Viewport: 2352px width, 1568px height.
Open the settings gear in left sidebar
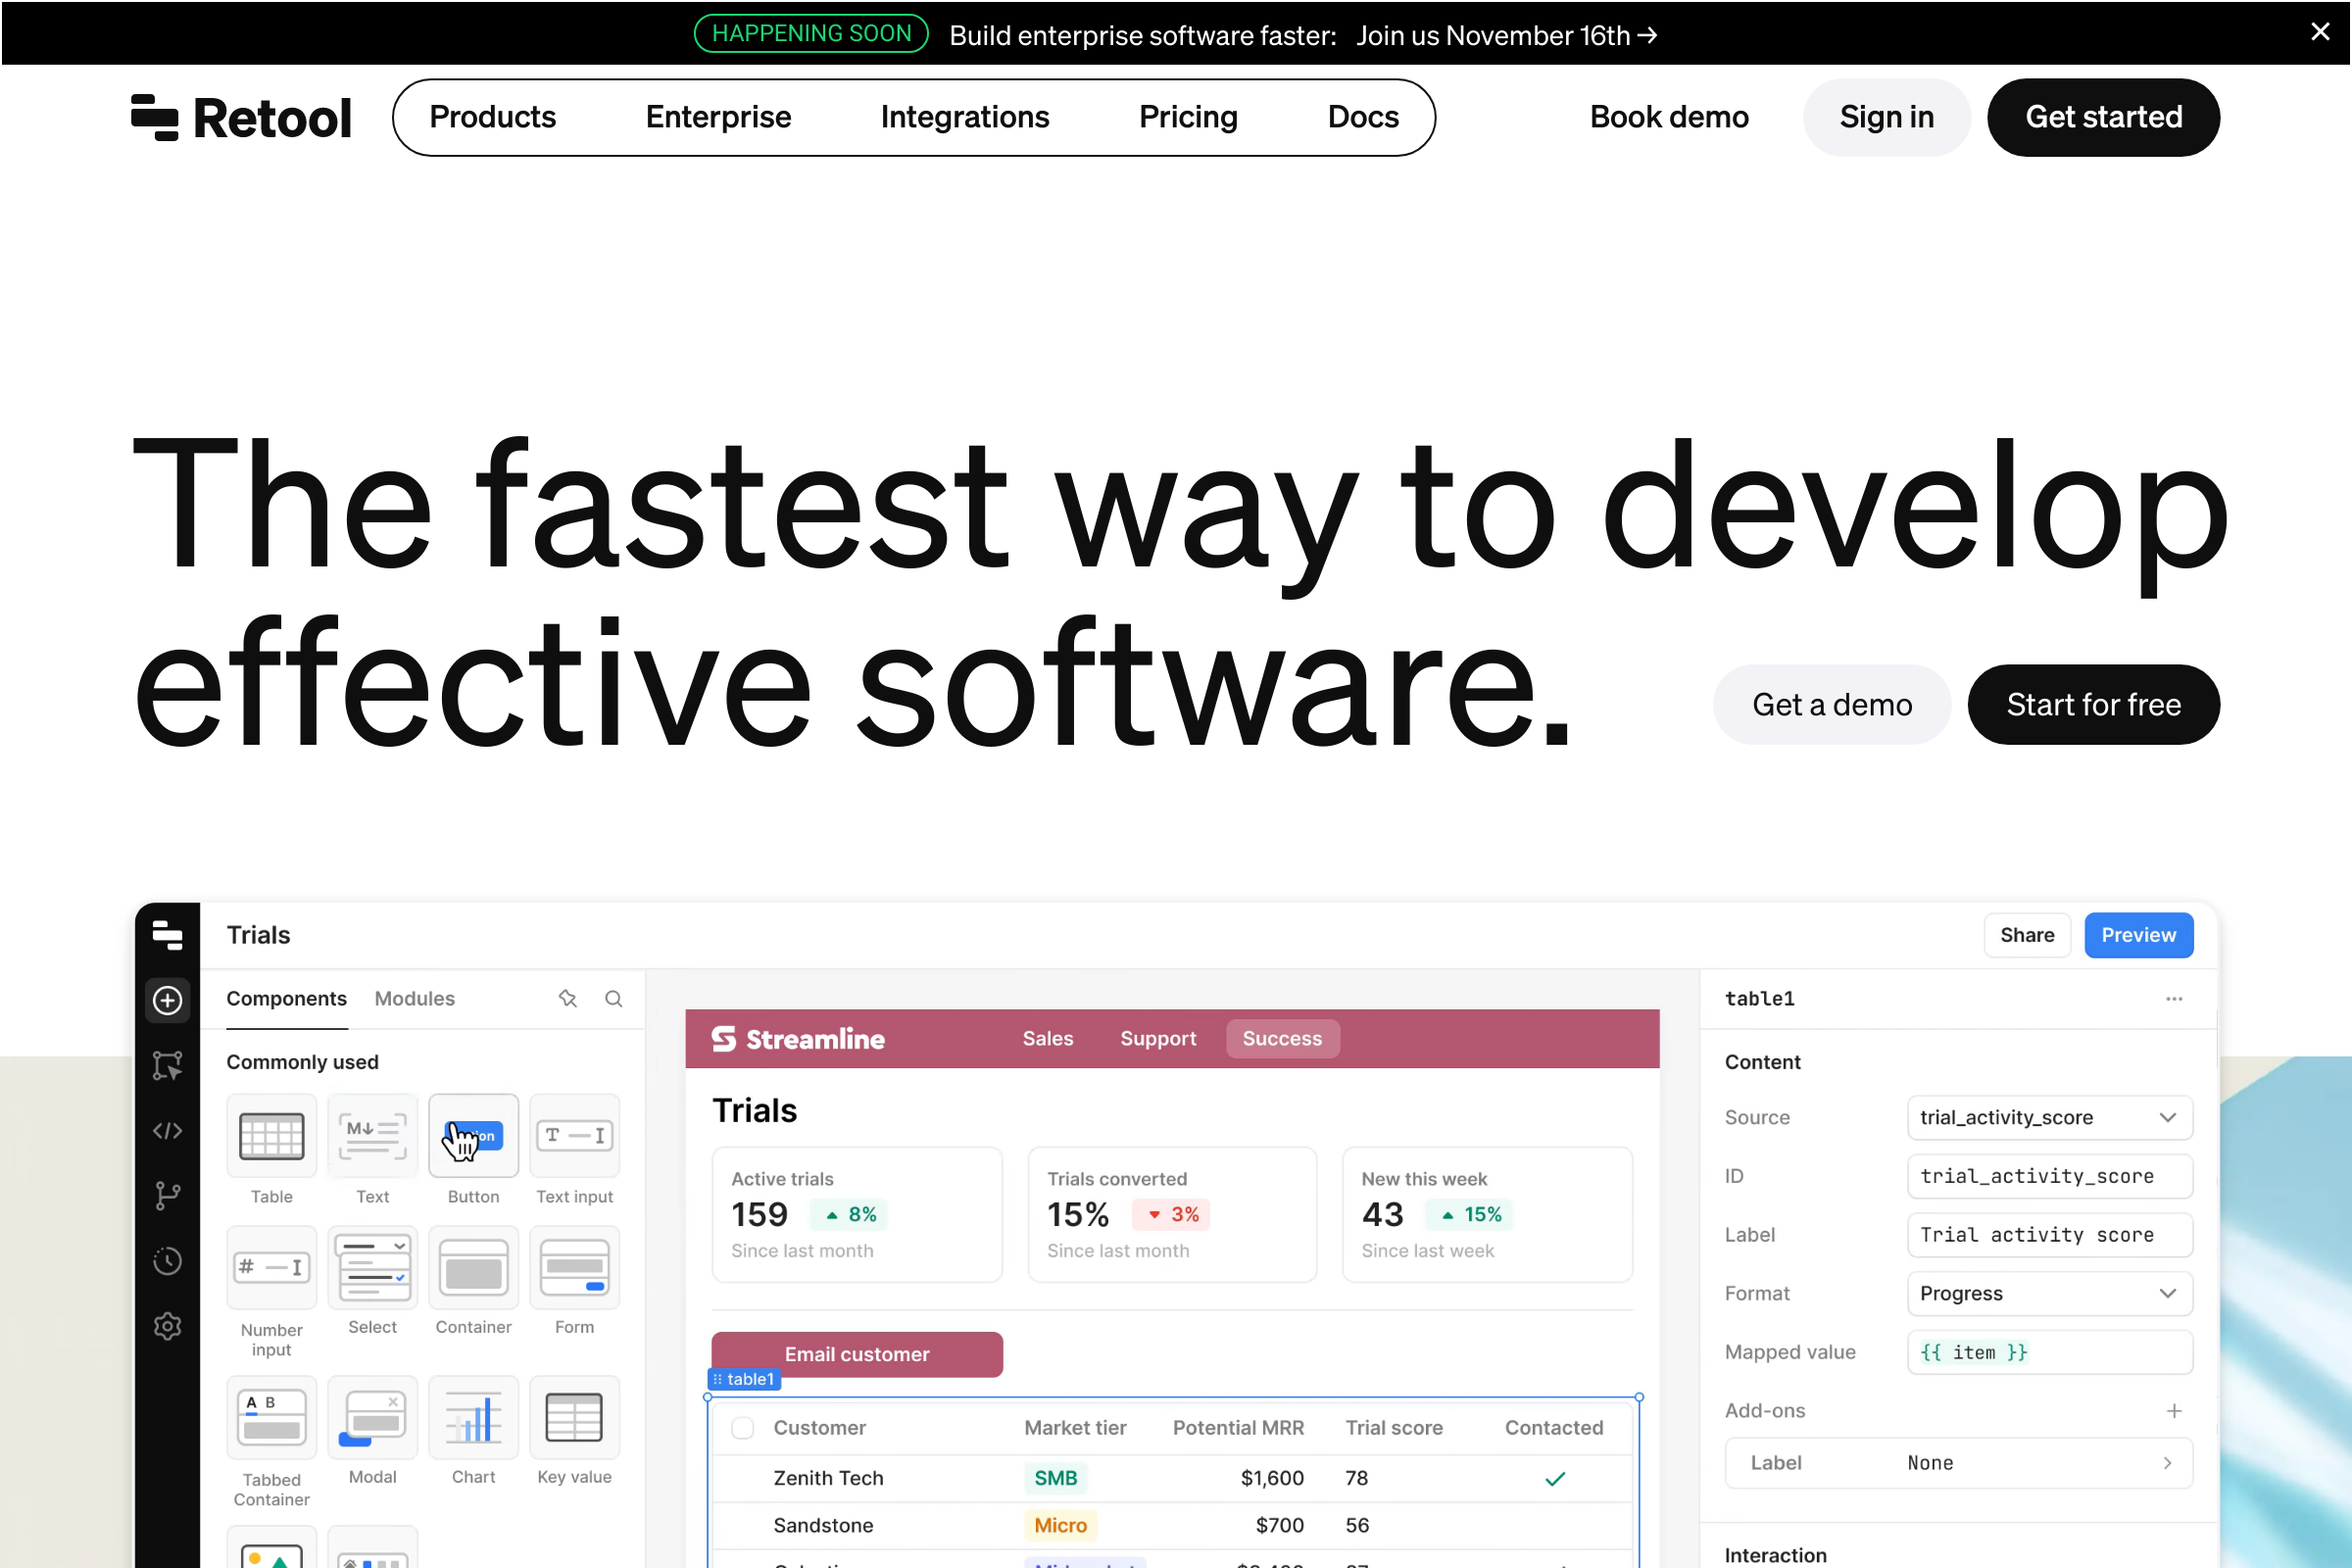click(x=167, y=1326)
